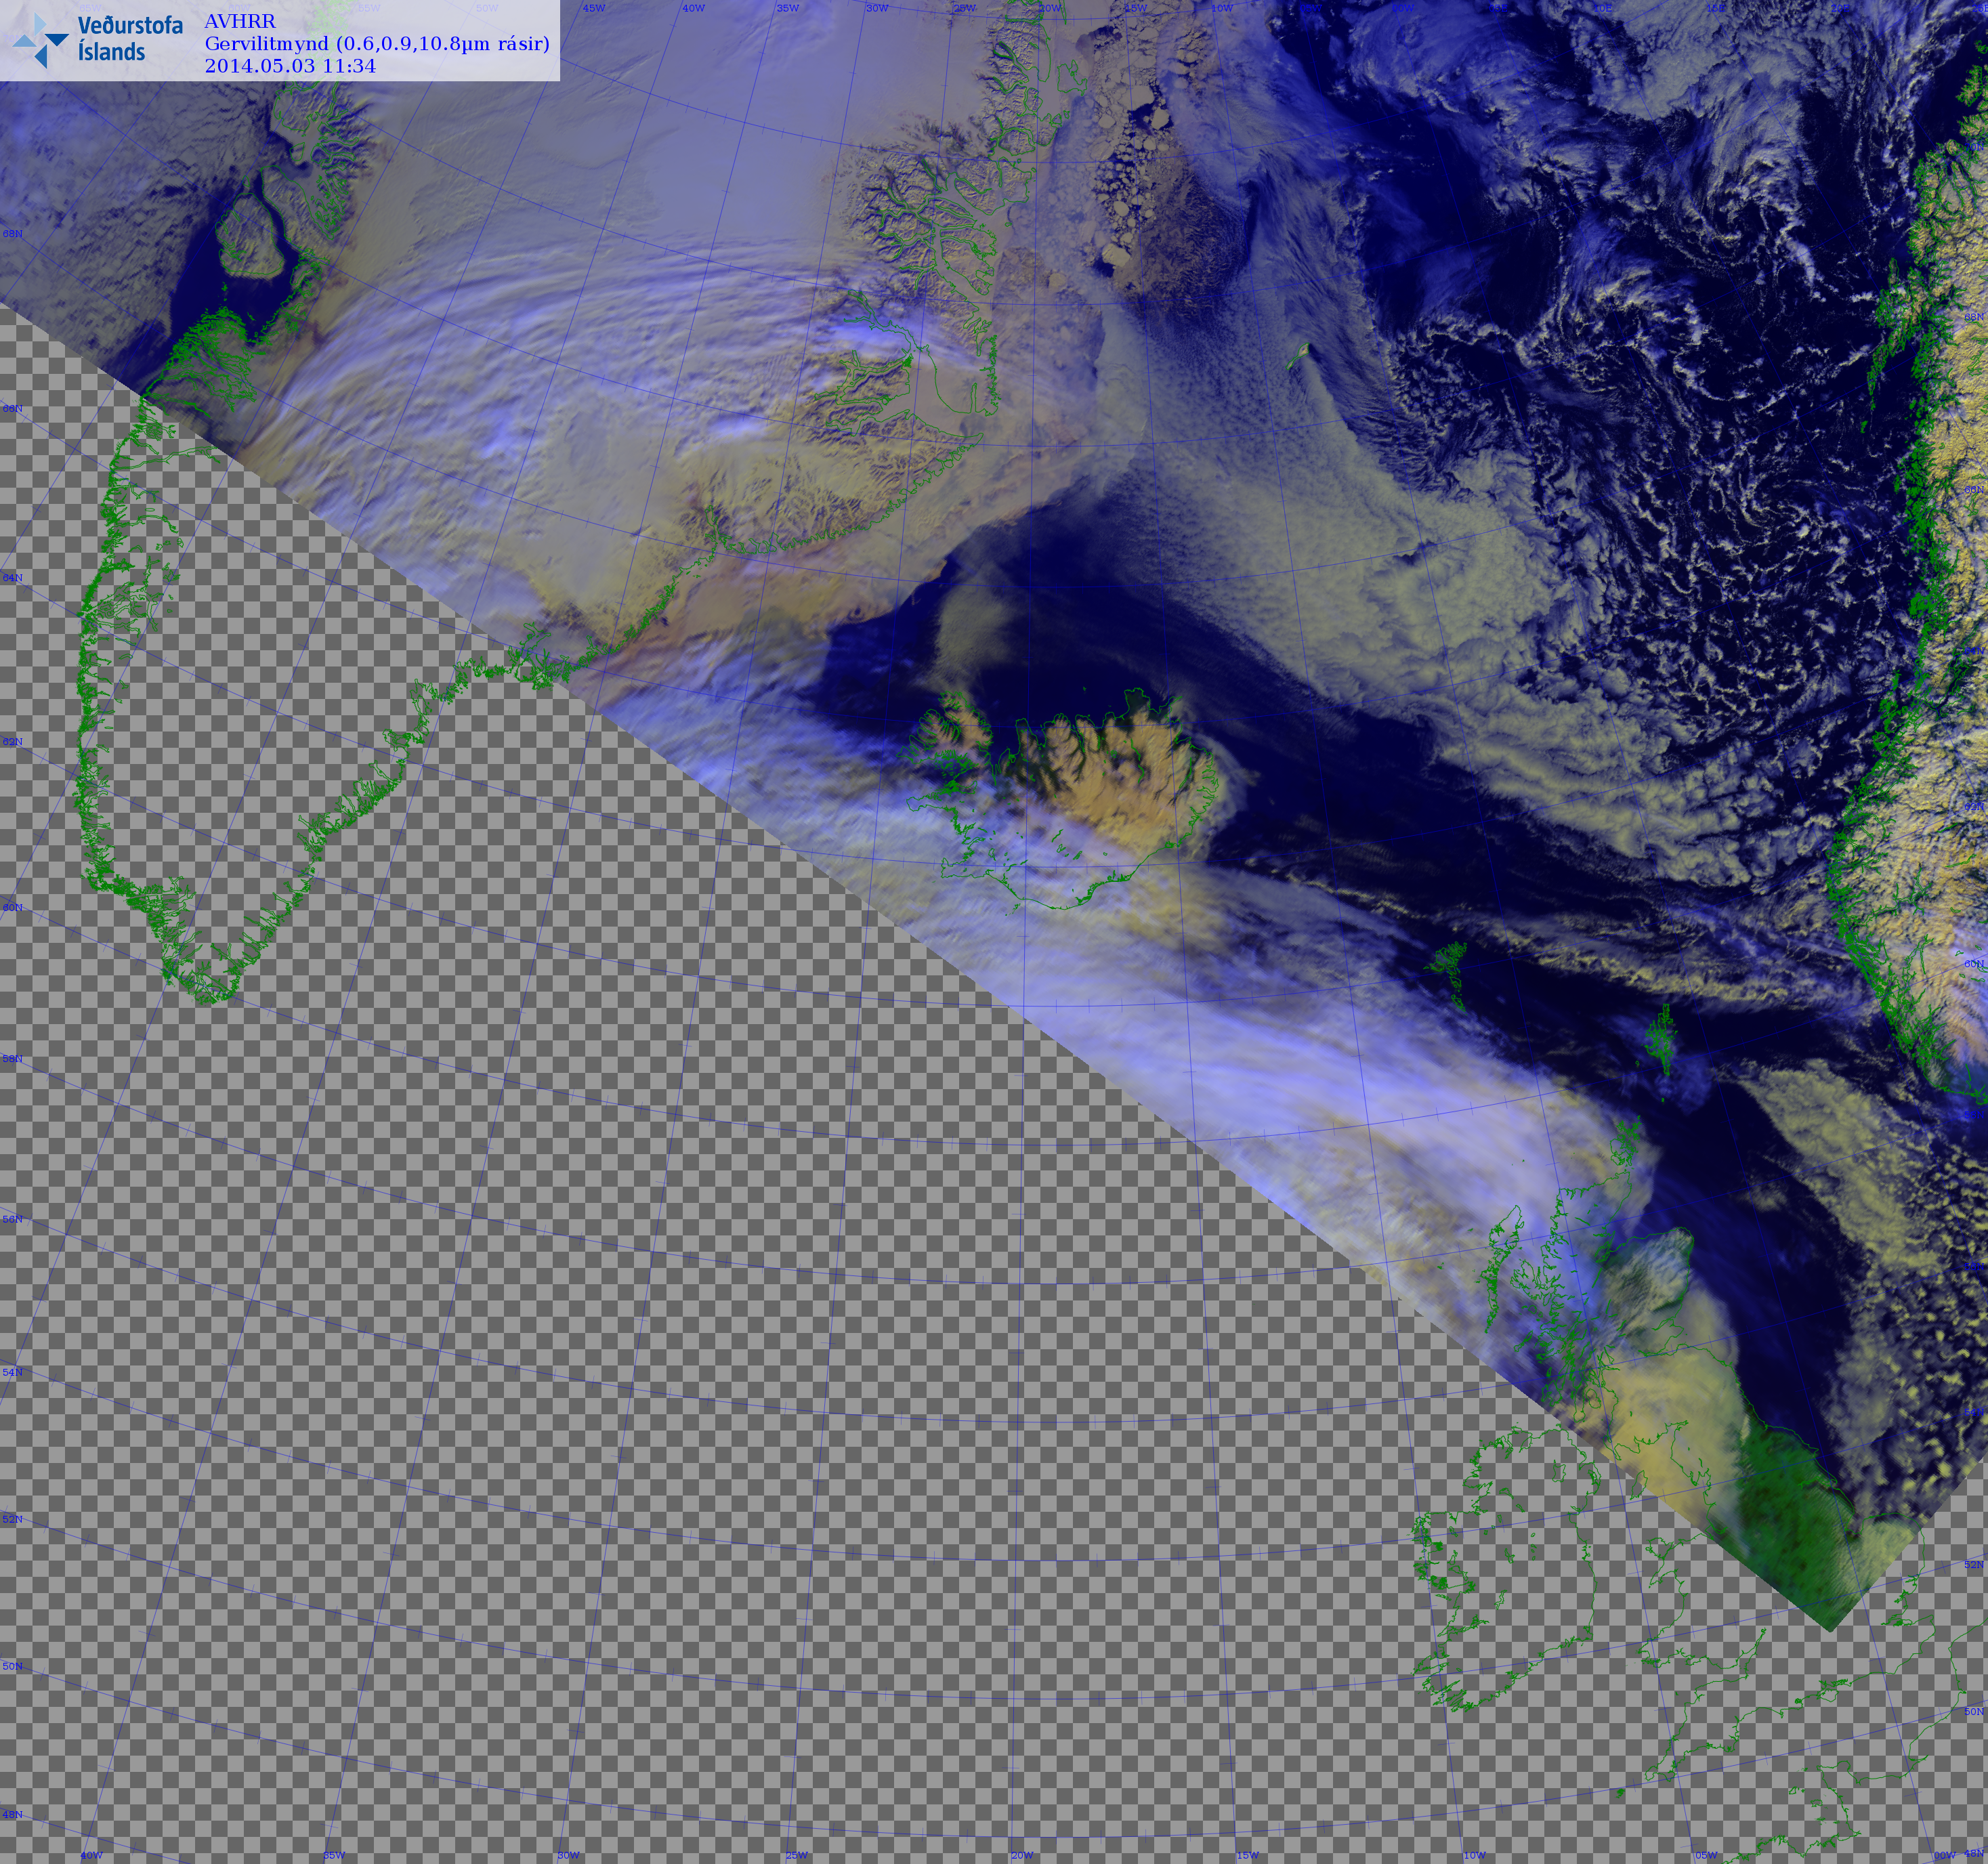Click the 62N latitude label on left edge
1988x1864 pixels.
[12, 742]
